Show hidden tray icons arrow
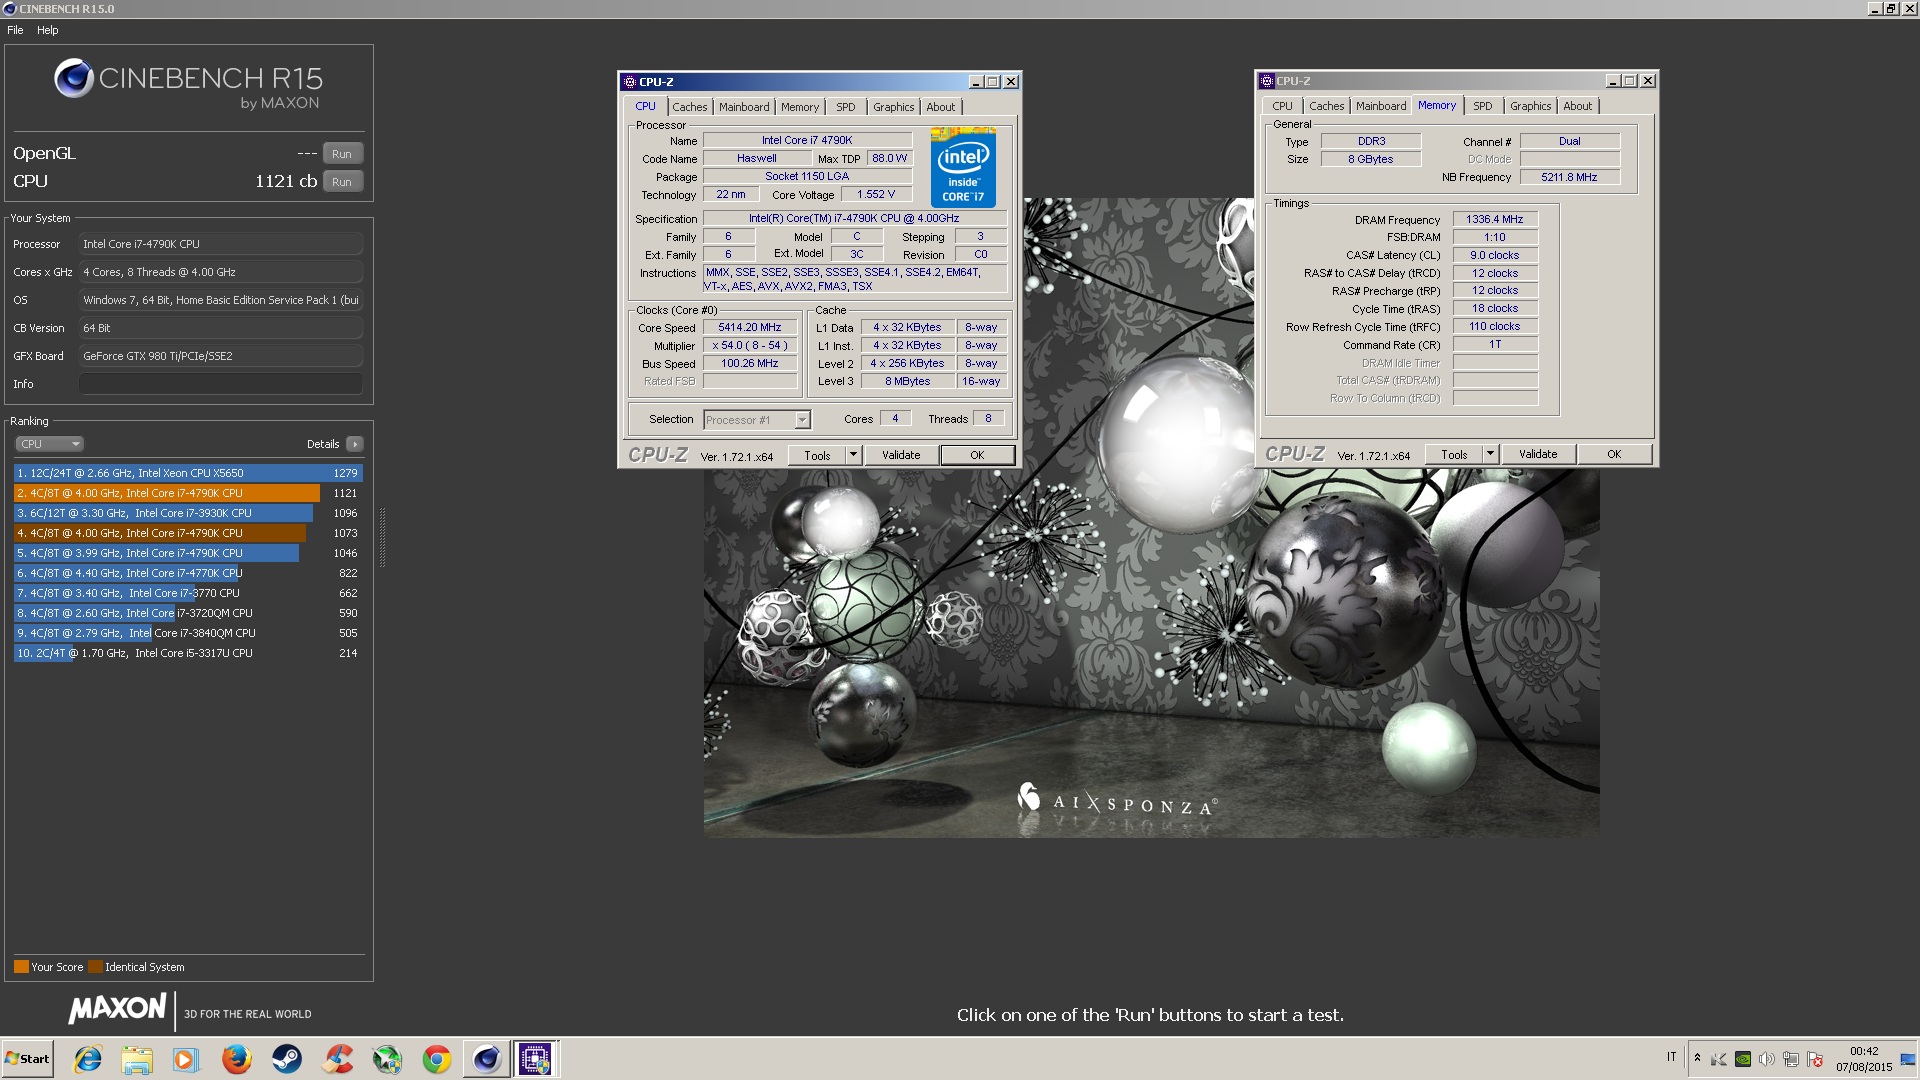 pos(1697,1058)
